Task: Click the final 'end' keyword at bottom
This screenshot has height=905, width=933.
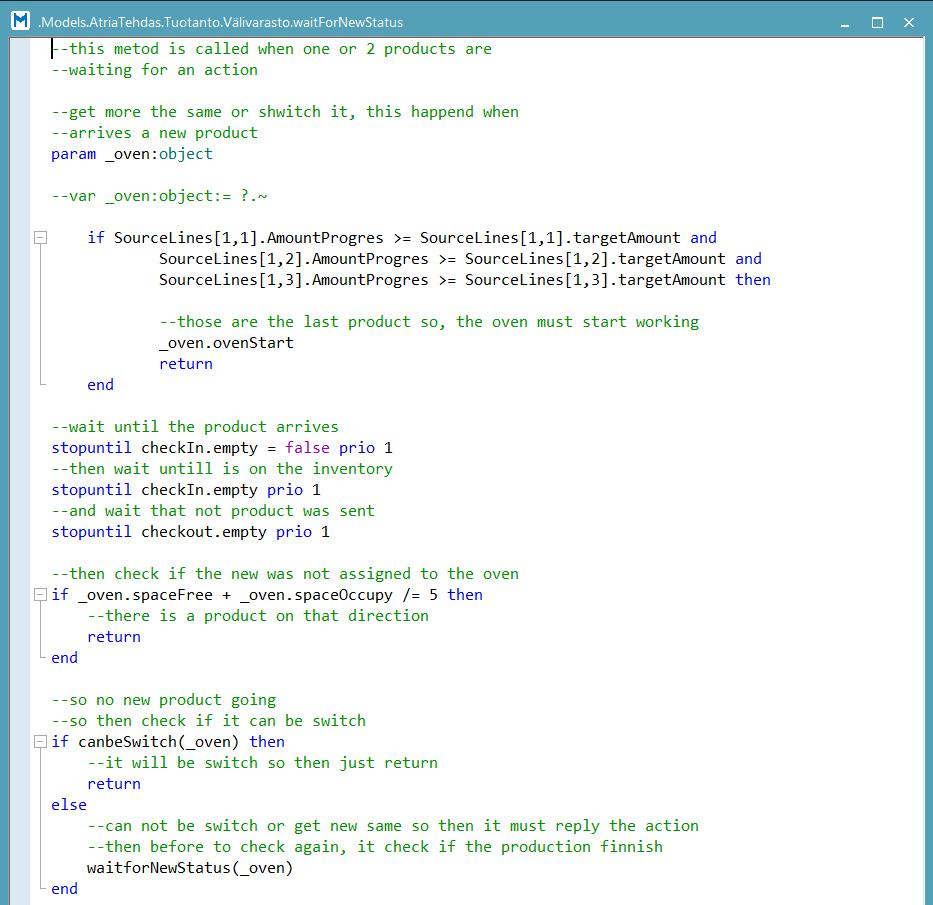Action: coord(64,888)
